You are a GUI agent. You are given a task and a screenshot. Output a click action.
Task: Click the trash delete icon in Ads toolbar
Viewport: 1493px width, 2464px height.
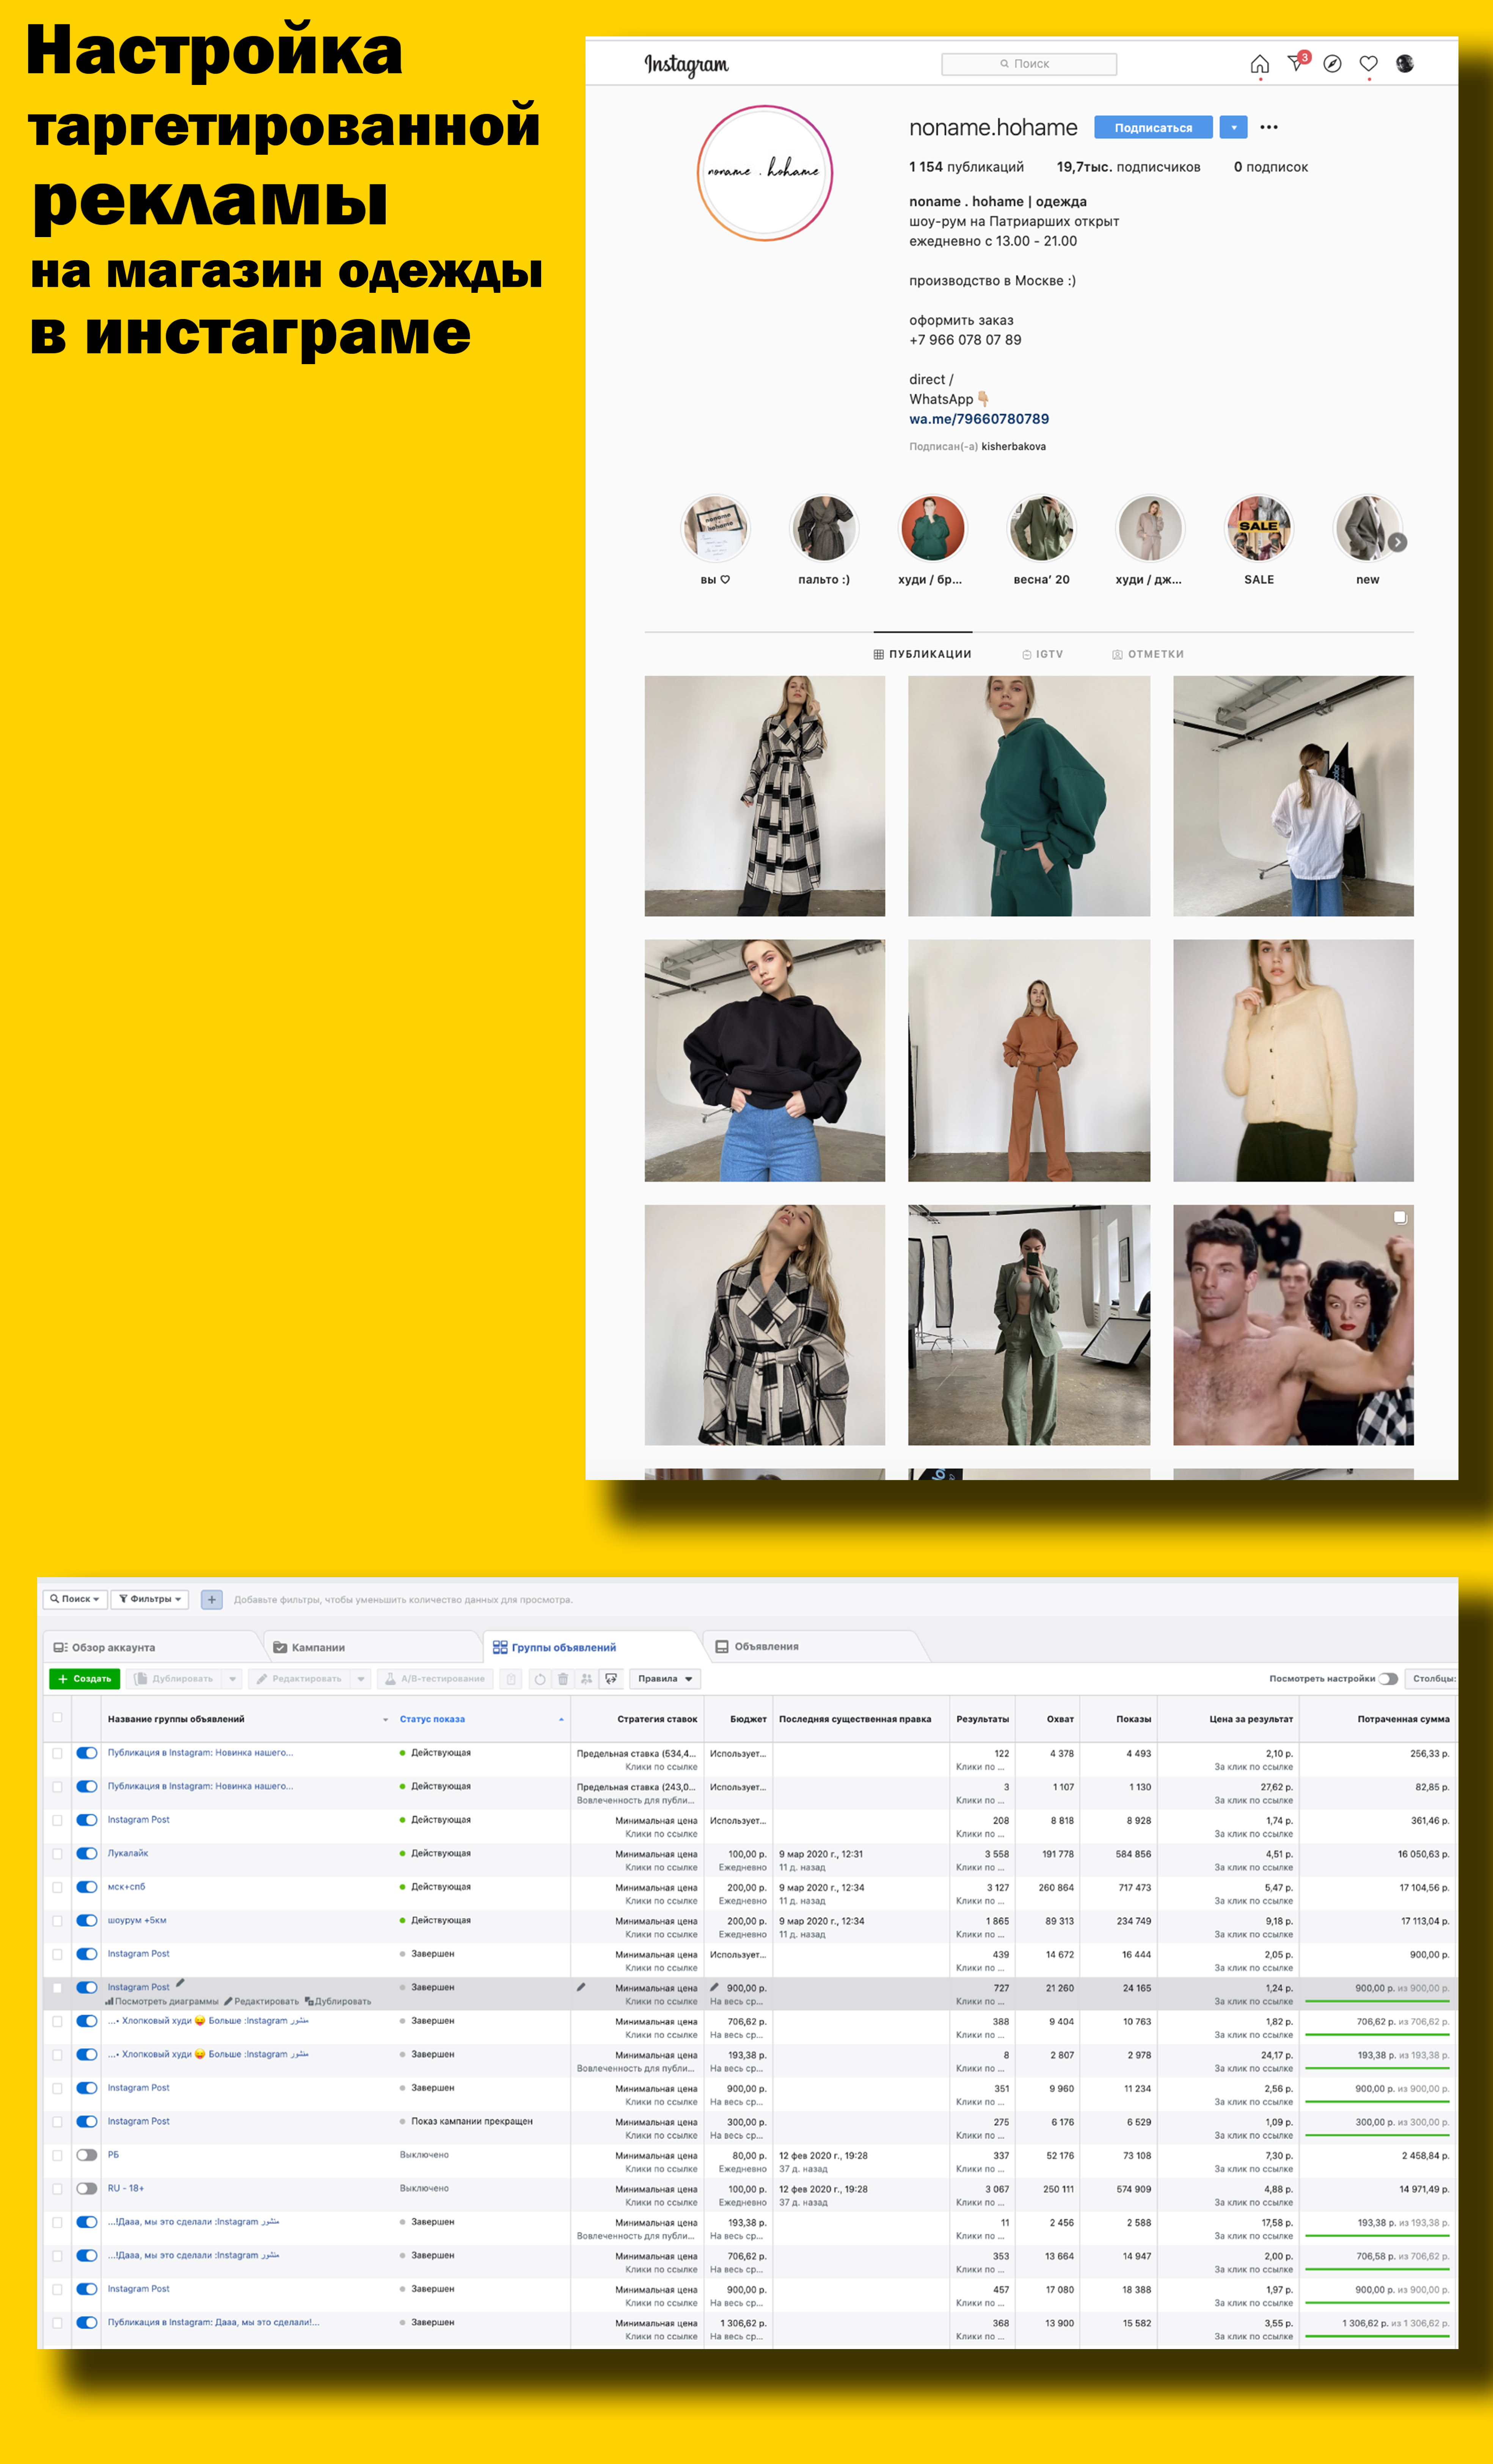click(x=563, y=1679)
